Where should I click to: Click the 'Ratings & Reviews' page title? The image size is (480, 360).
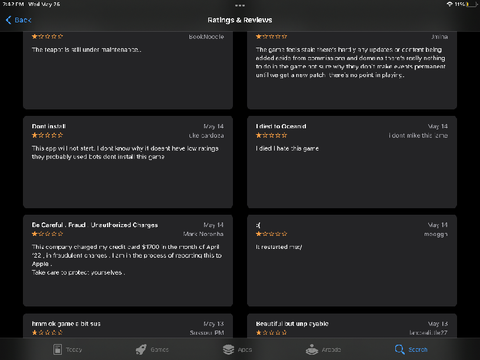(x=240, y=20)
